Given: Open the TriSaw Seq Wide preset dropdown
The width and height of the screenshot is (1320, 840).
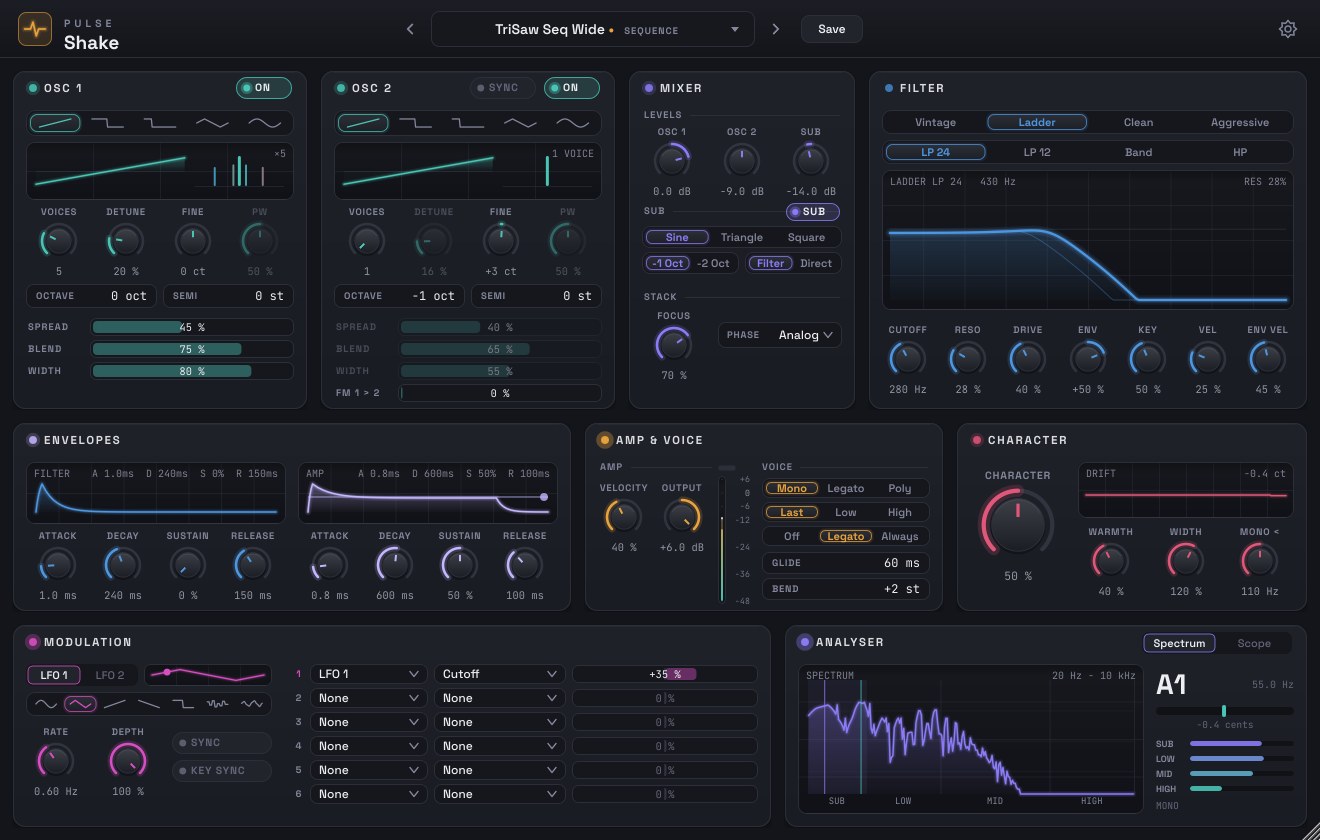Looking at the screenshot, I should coord(592,29).
